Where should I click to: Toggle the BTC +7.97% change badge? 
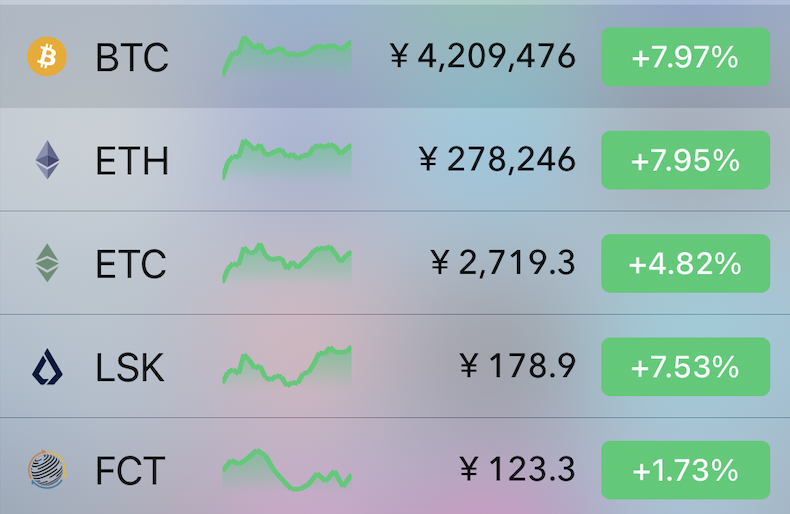coord(685,57)
